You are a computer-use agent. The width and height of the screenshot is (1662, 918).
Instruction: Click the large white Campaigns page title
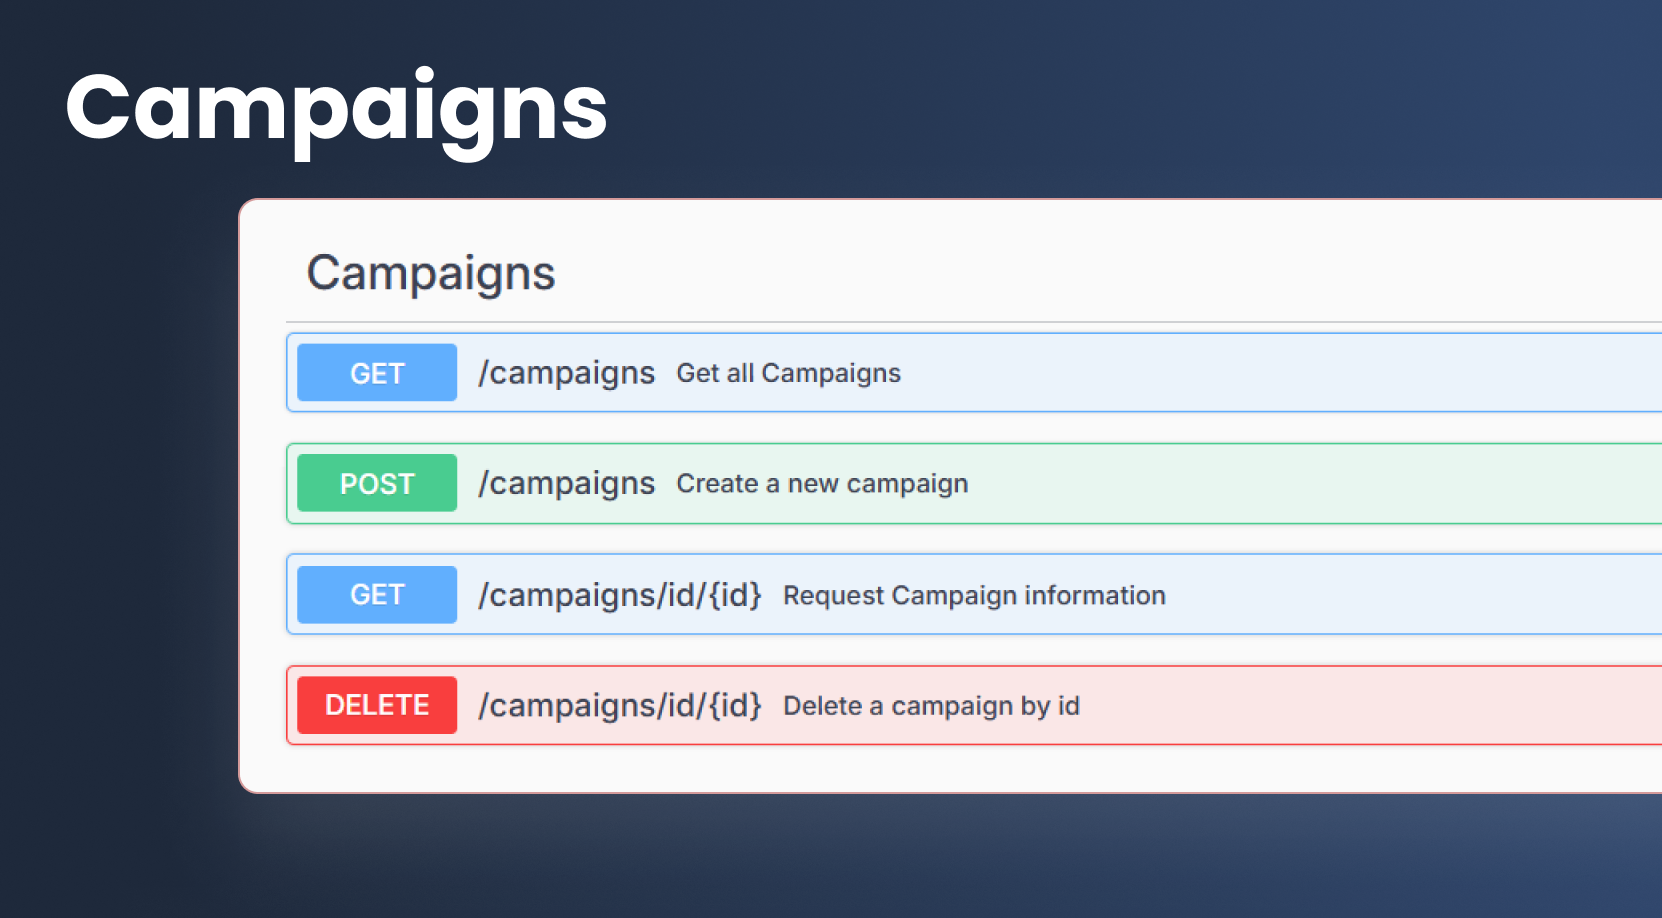pos(336,108)
